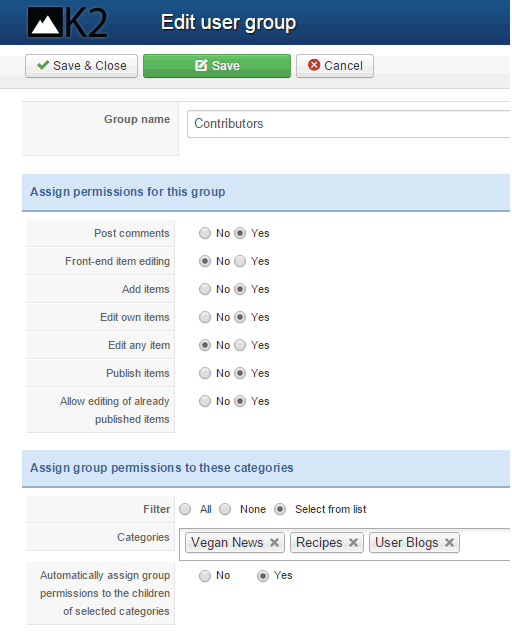
Task: Set Post comments to No
Action: click(x=205, y=233)
